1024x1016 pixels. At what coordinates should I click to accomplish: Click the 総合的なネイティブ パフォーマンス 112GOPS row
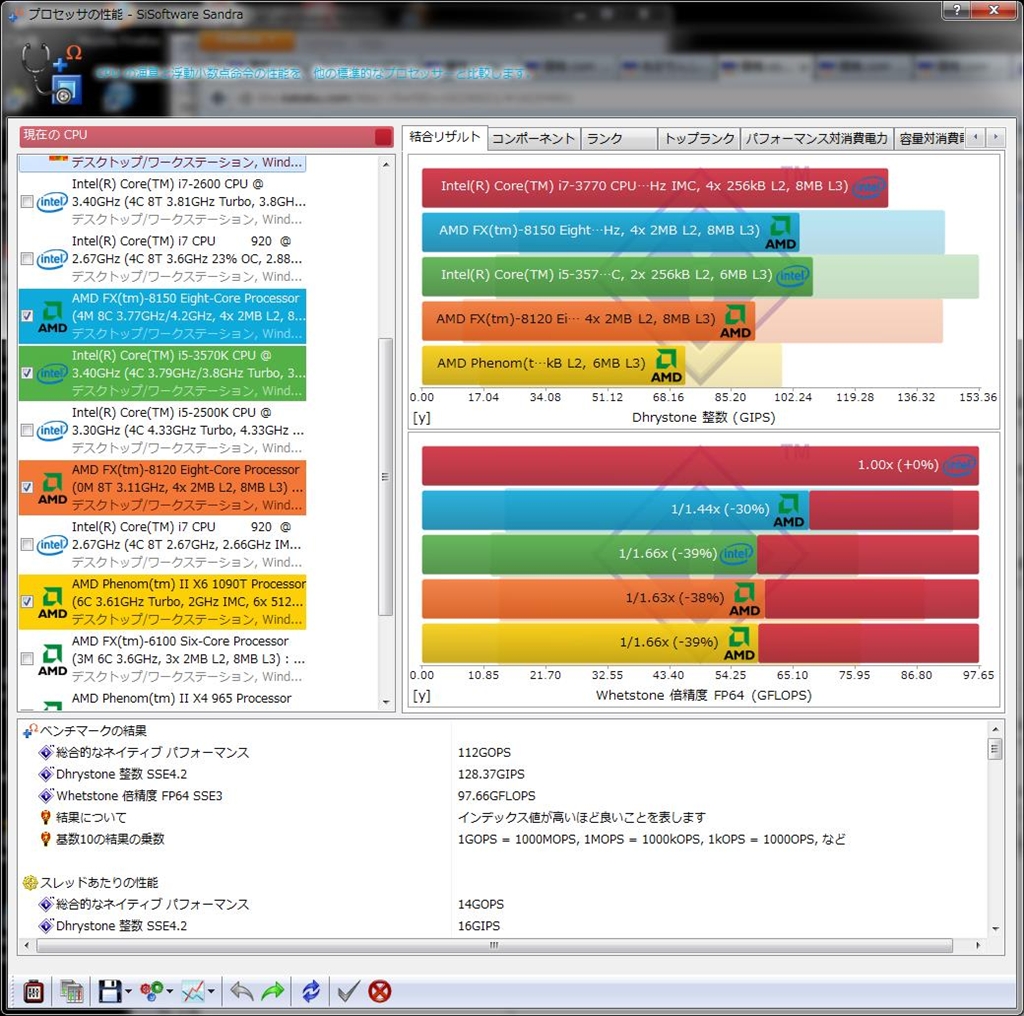pos(503,752)
